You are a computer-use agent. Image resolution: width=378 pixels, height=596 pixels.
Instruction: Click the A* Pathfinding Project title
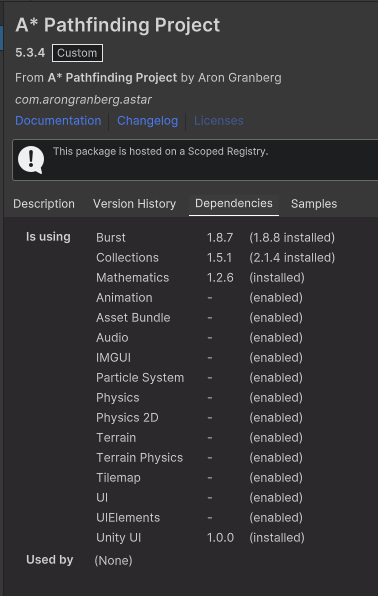pyautogui.click(x=118, y=25)
